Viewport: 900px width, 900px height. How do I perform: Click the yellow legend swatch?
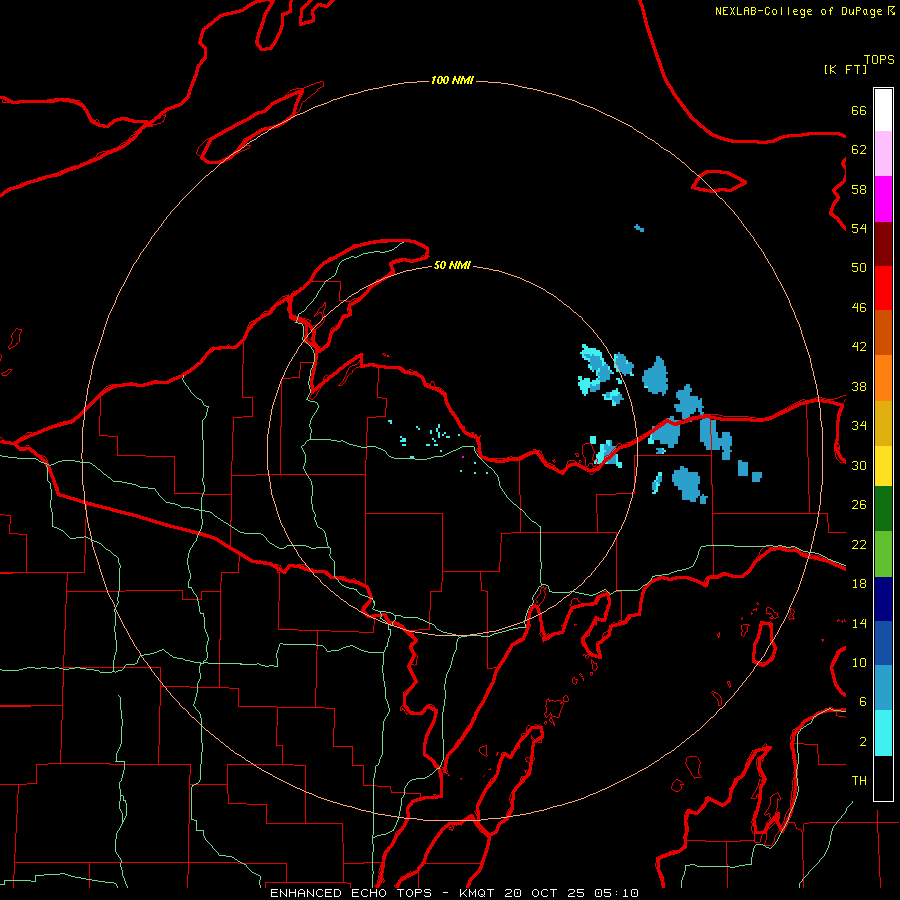coord(883,466)
